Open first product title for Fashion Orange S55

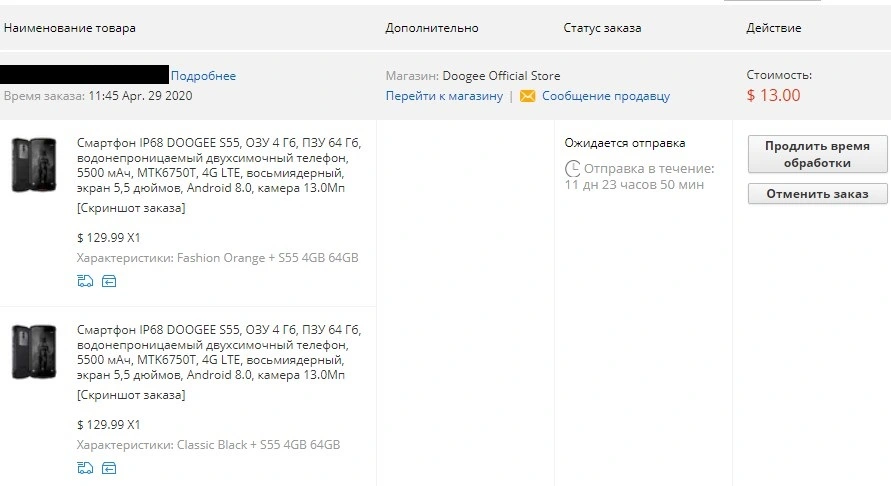click(219, 165)
